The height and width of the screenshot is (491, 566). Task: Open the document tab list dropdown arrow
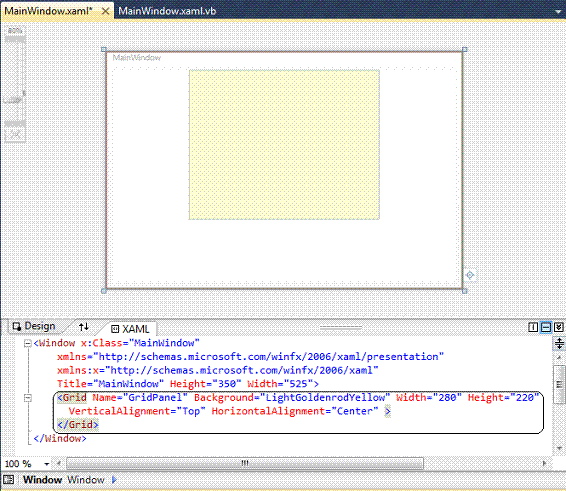click(x=558, y=12)
